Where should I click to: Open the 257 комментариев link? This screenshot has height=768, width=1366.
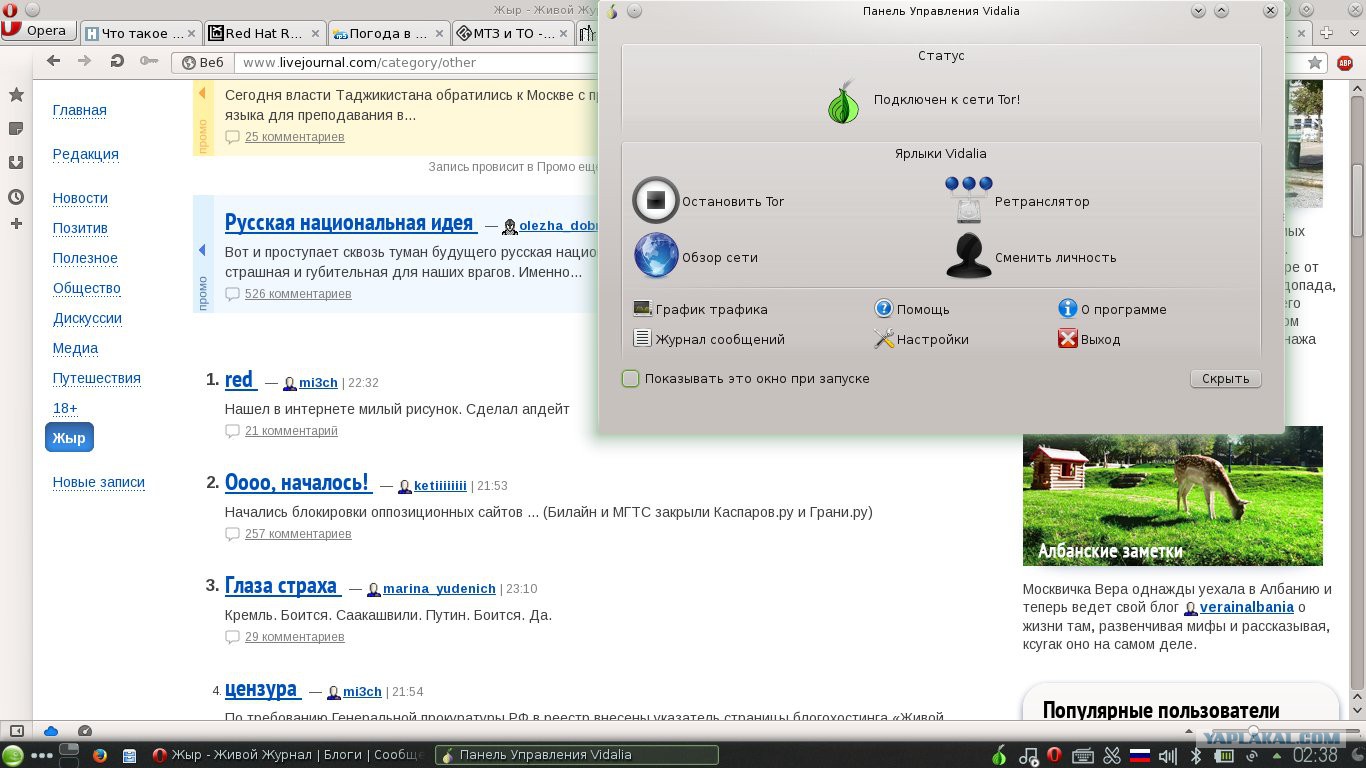coord(298,534)
